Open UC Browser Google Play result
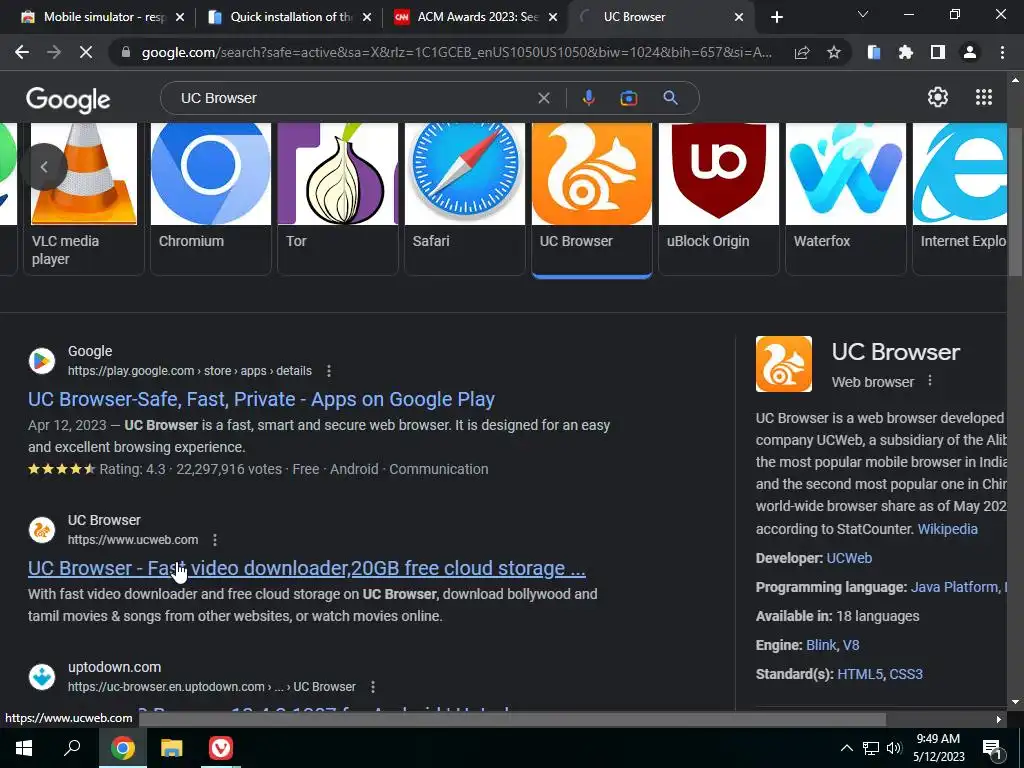1024x768 pixels. (261, 399)
